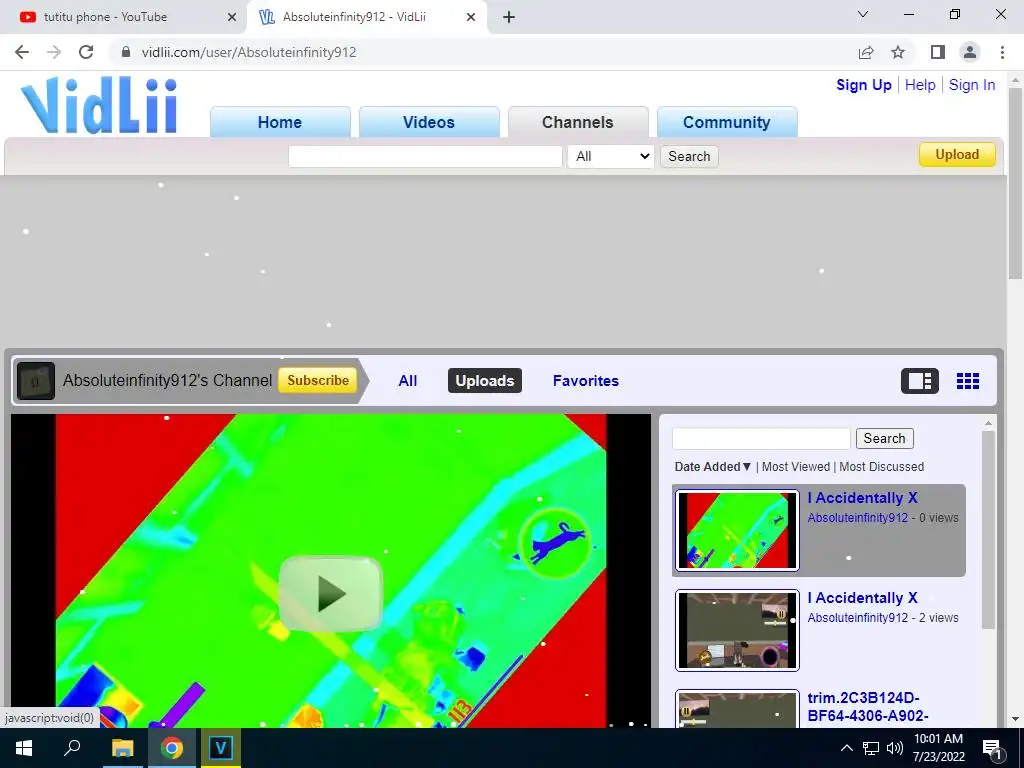Switch to the tutitu phone YouTube tab
This screenshot has width=1024, height=768.
(124, 17)
